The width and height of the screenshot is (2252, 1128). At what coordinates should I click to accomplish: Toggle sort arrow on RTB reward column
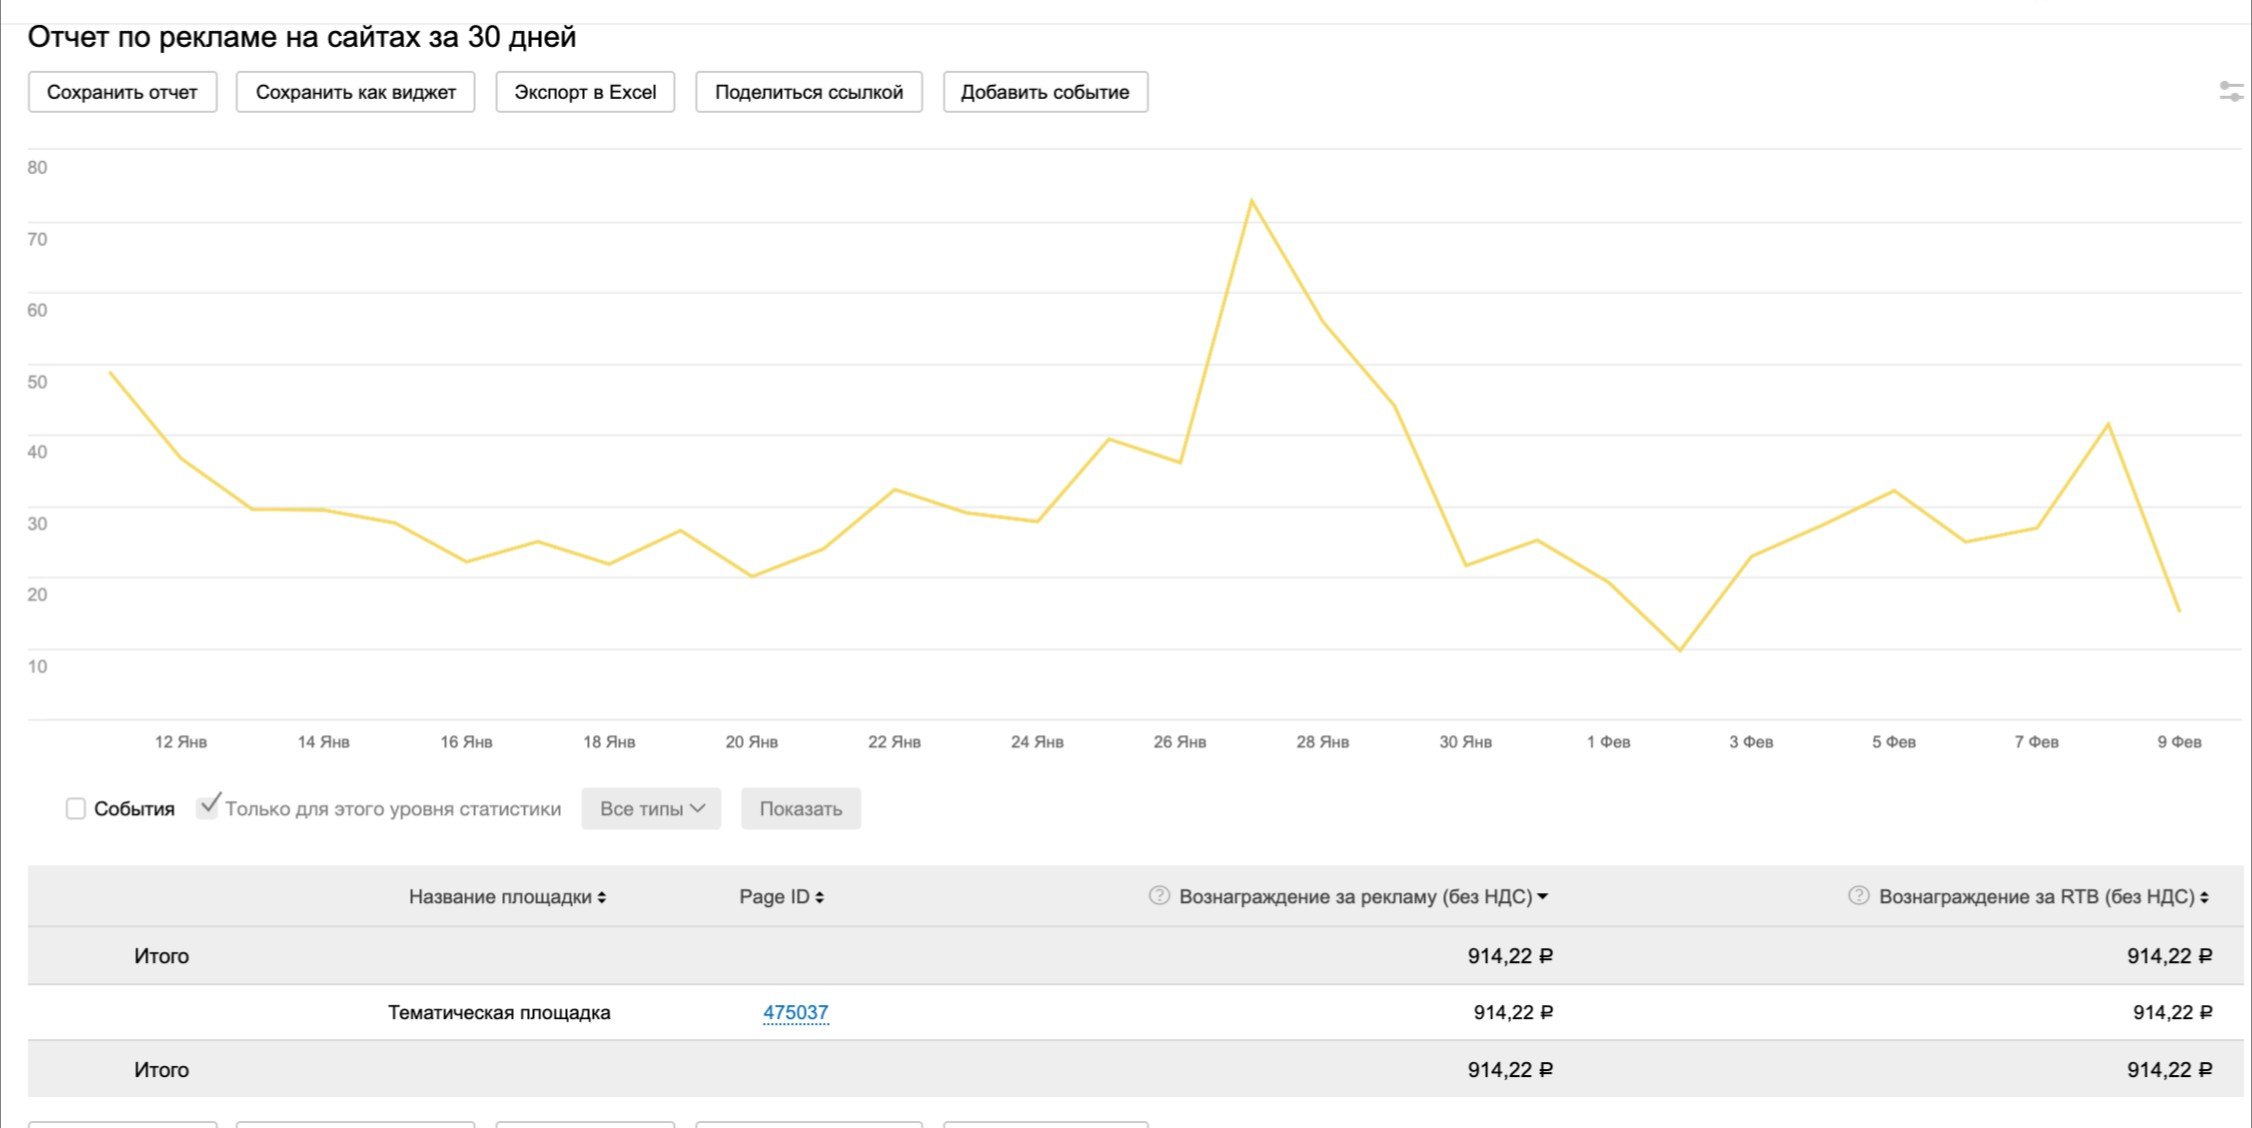[2204, 898]
